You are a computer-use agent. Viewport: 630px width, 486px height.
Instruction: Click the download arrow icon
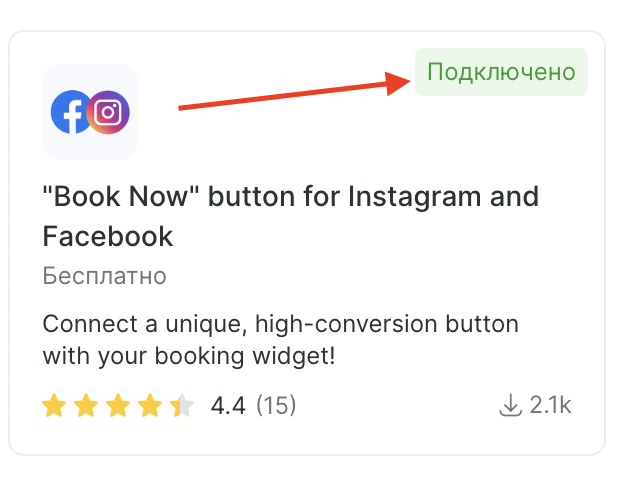click(510, 405)
